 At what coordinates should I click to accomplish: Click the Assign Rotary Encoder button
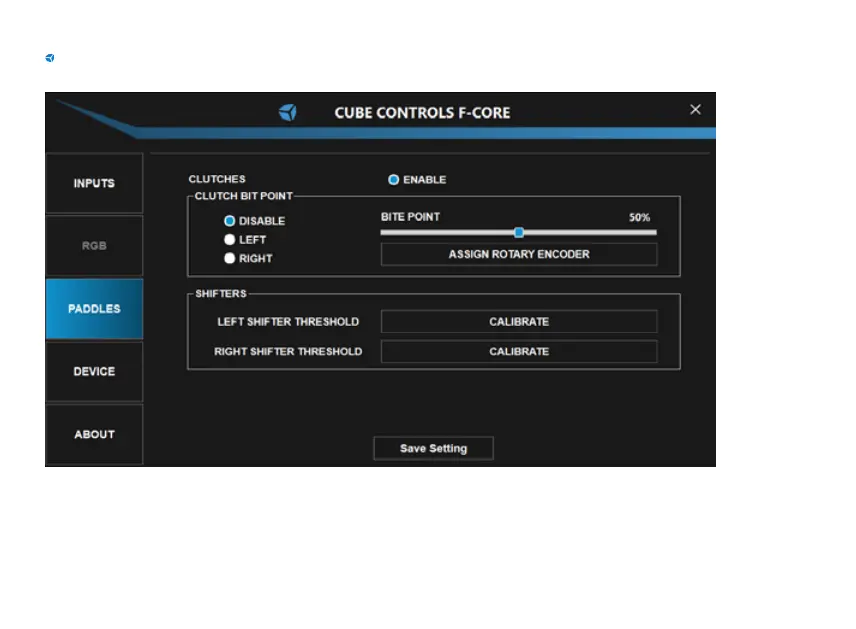(519, 254)
